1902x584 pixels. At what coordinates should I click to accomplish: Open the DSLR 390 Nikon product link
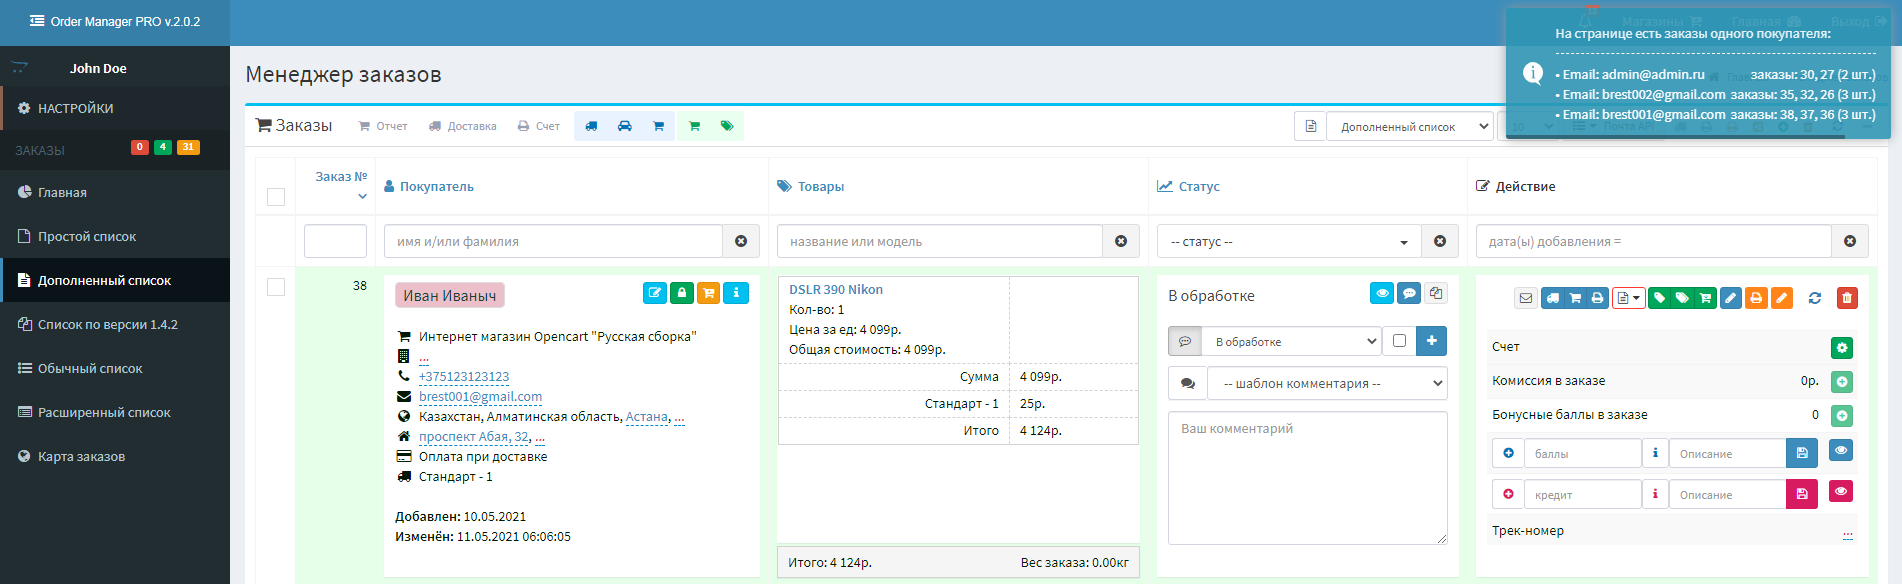tap(836, 290)
